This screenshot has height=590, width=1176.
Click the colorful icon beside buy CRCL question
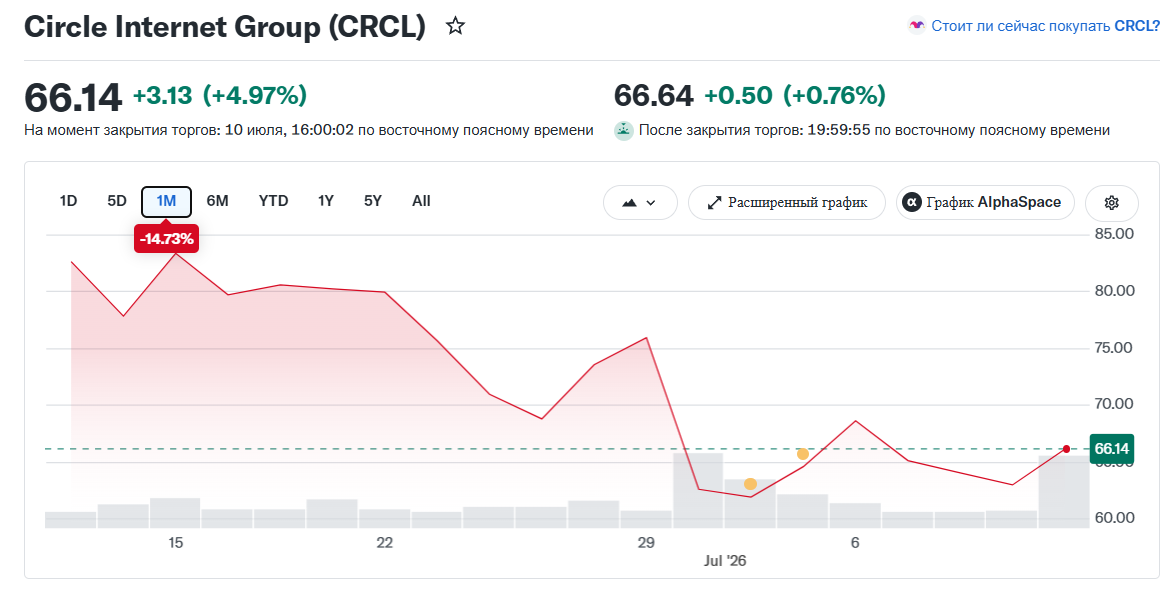click(916, 25)
